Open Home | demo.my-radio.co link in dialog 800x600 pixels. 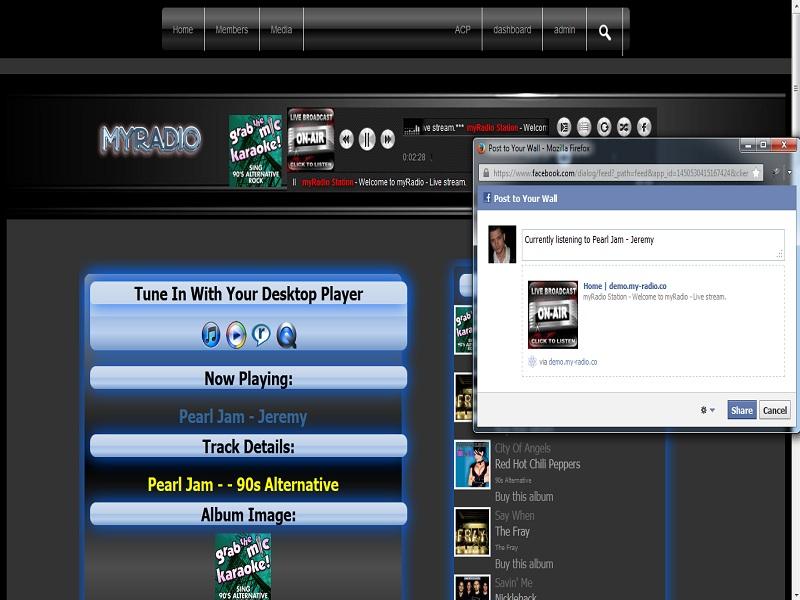tap(624, 286)
